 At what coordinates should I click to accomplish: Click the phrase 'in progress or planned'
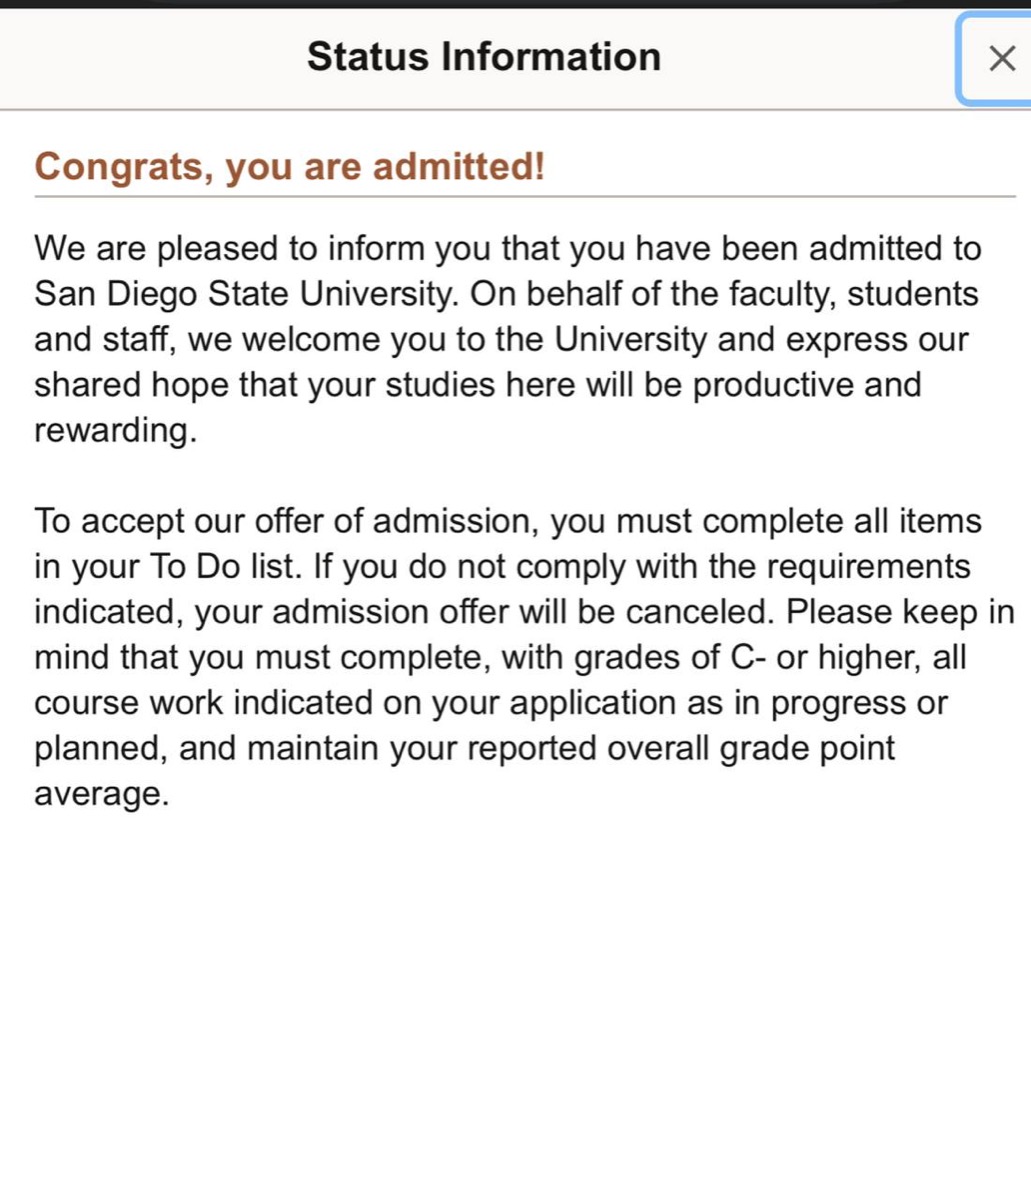pos(491,726)
